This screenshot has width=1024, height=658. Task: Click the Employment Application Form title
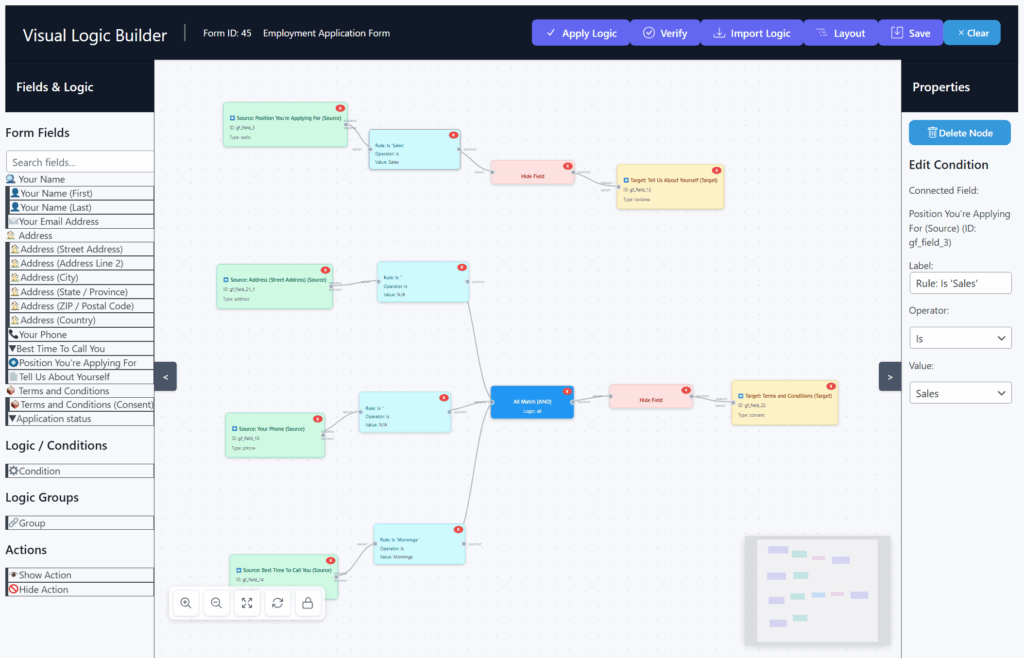327,33
